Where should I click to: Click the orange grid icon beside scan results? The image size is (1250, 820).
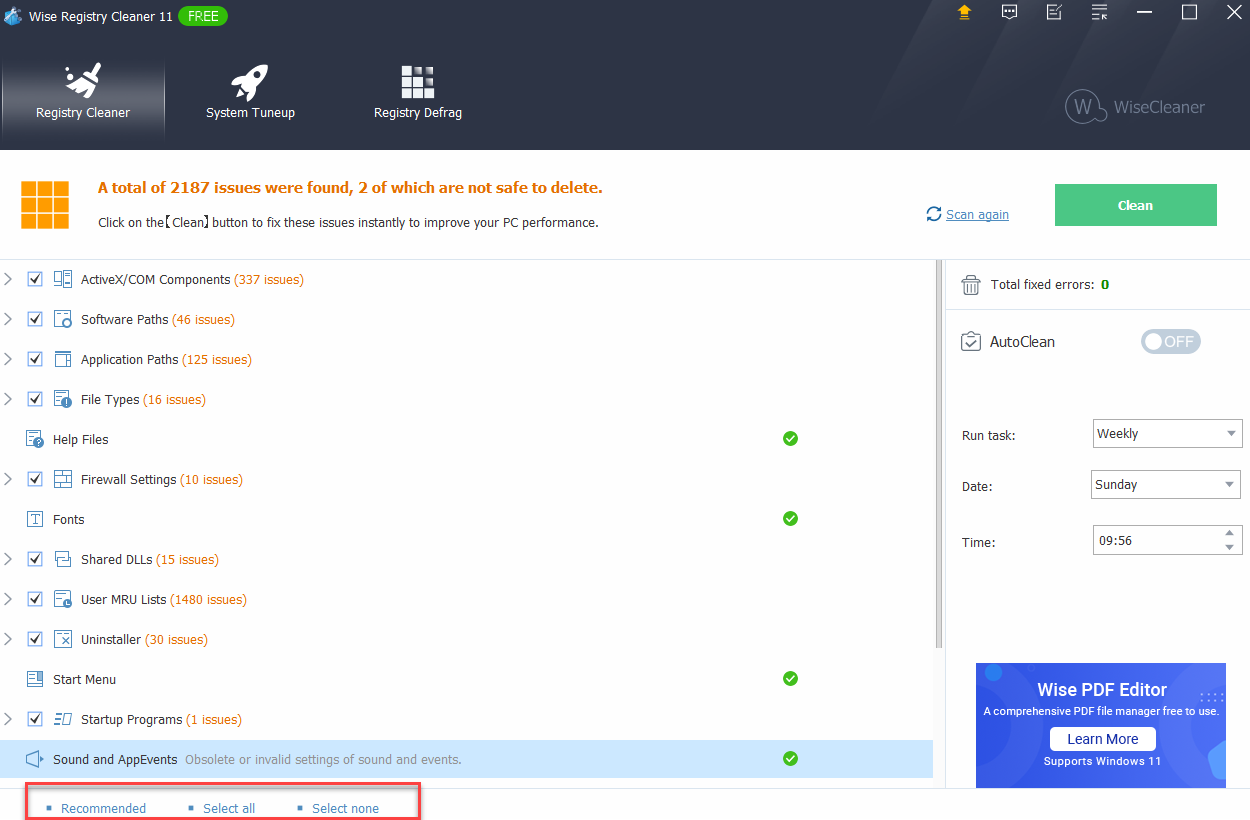click(x=45, y=205)
